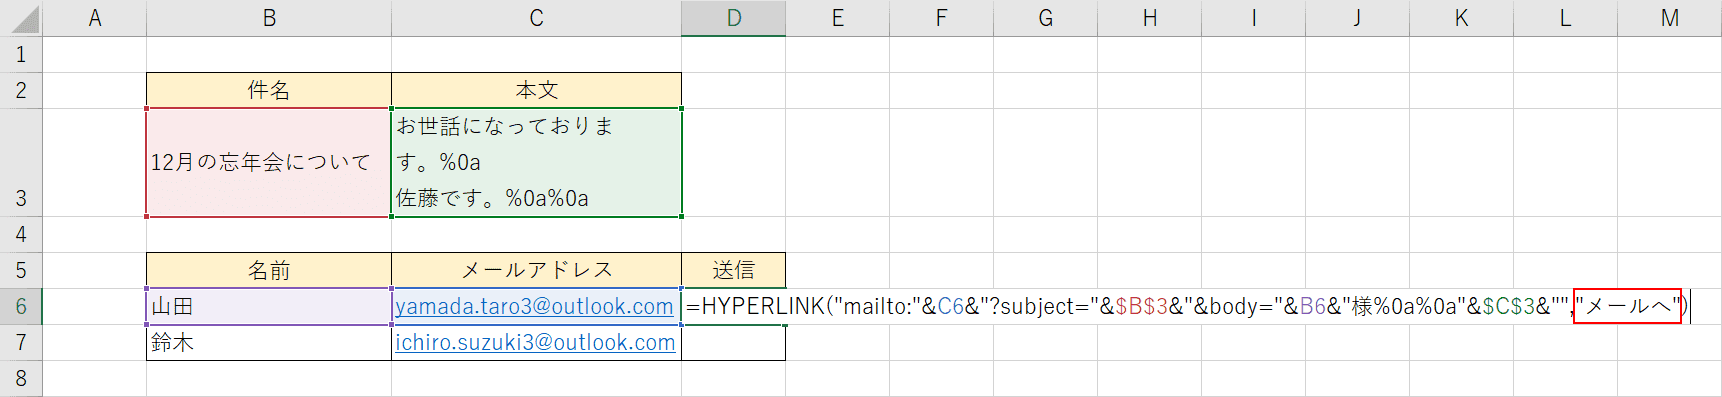Click the 送信 header cell
Screen dimensions: 1722x397
(x=734, y=270)
